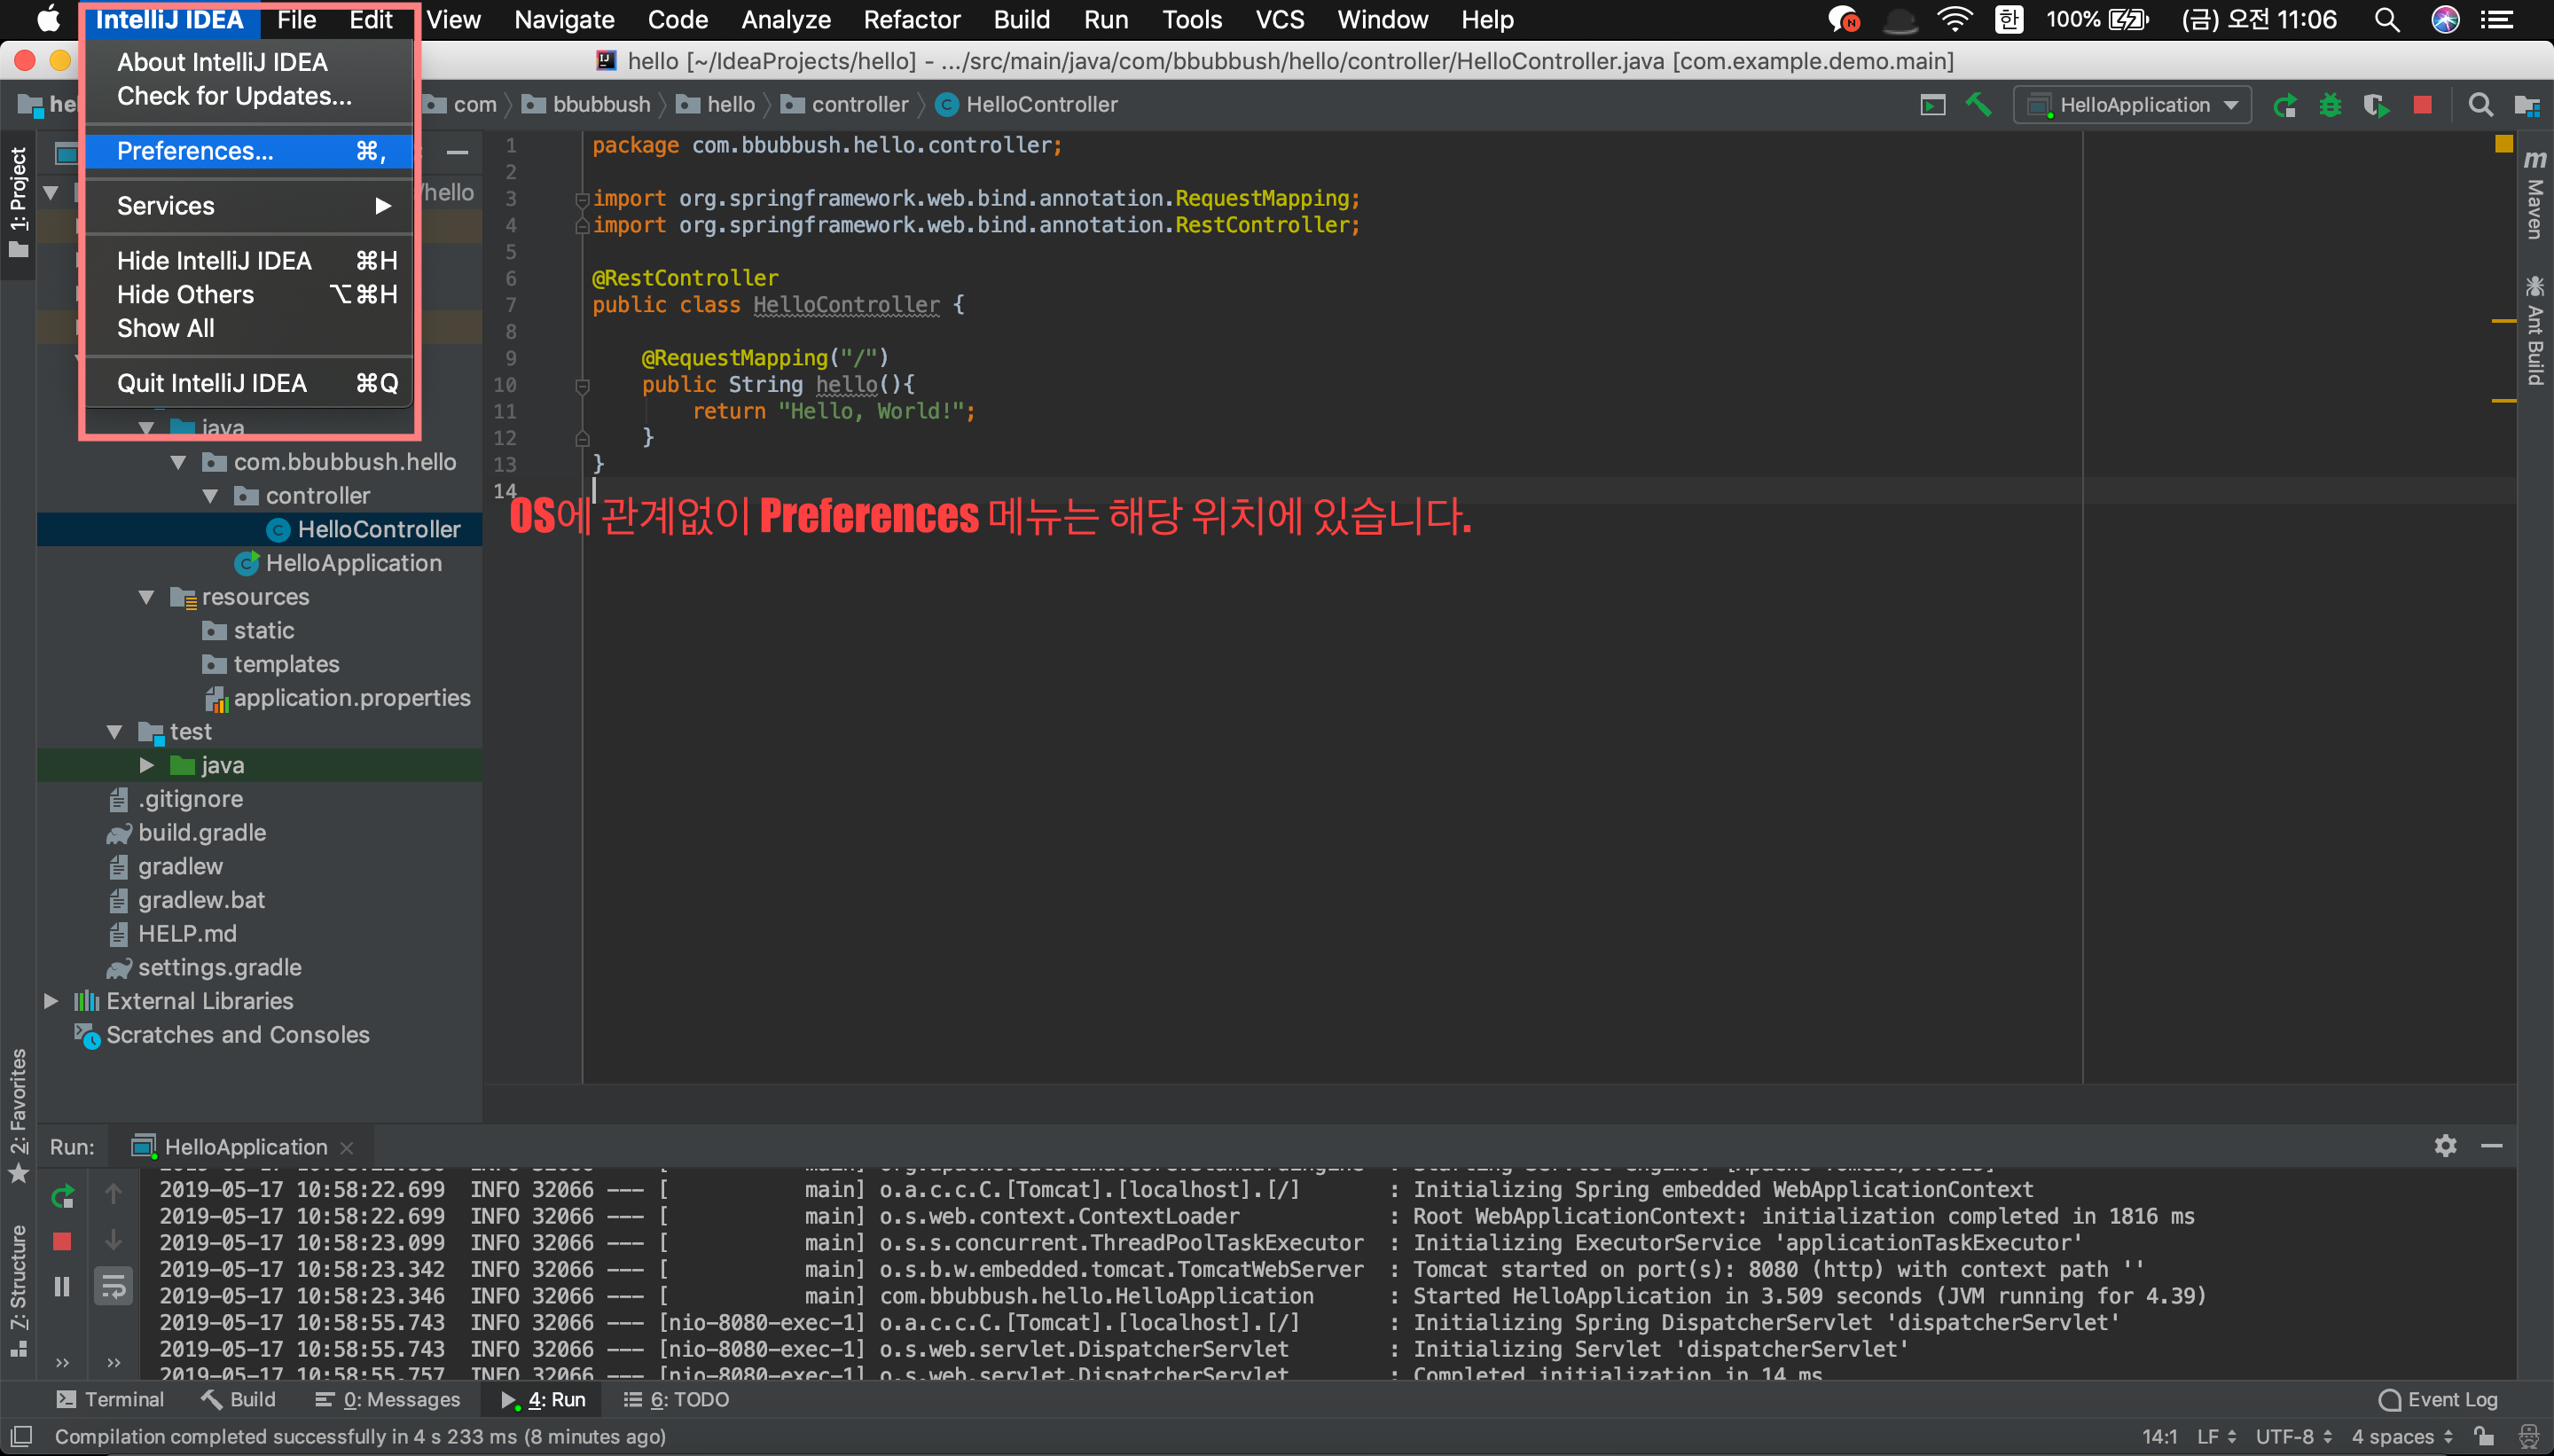Viewport: 2554px width, 1456px height.
Task: Toggle the read-only lock in the status bar
Action: 2482,1436
